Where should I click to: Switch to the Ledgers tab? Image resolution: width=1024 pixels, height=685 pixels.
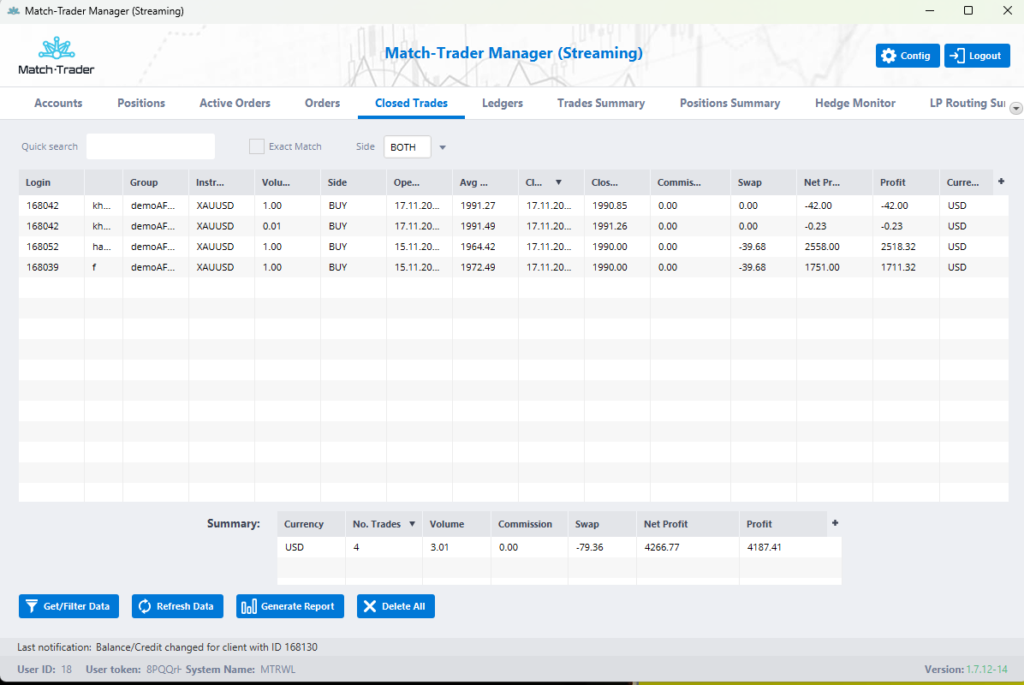[502, 103]
